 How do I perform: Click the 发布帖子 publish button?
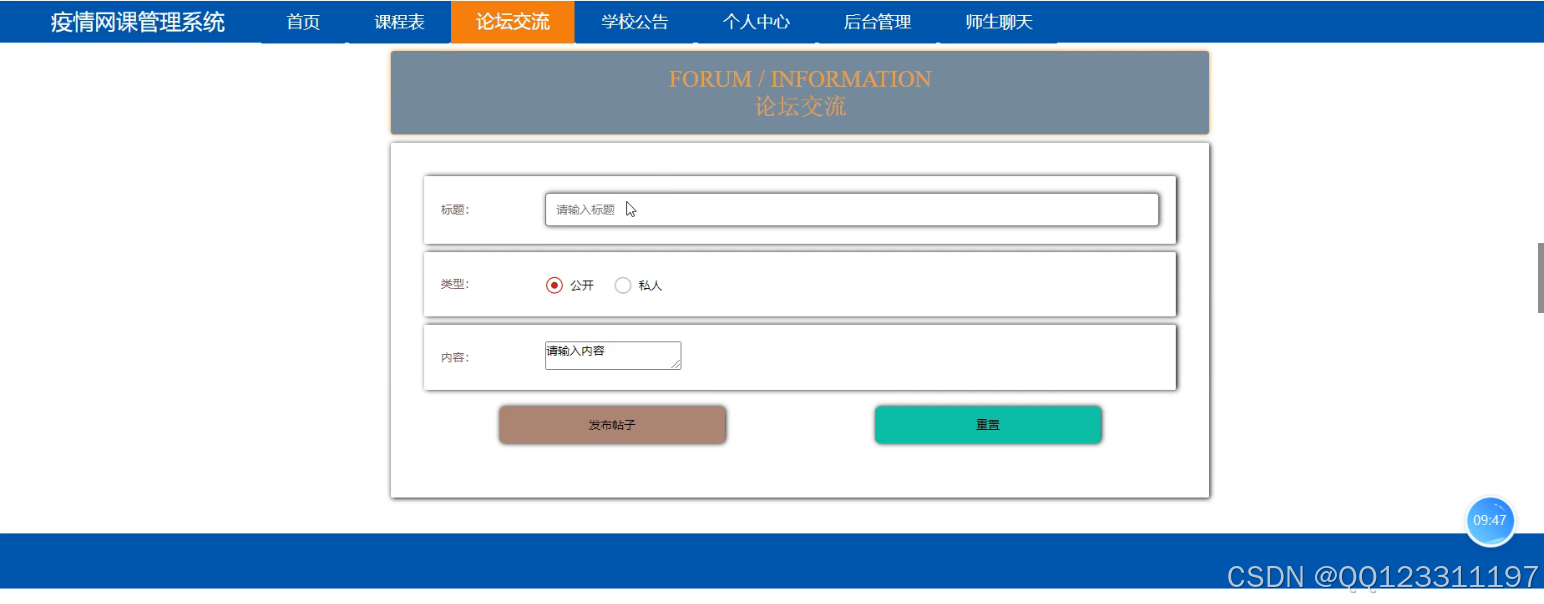tap(612, 424)
